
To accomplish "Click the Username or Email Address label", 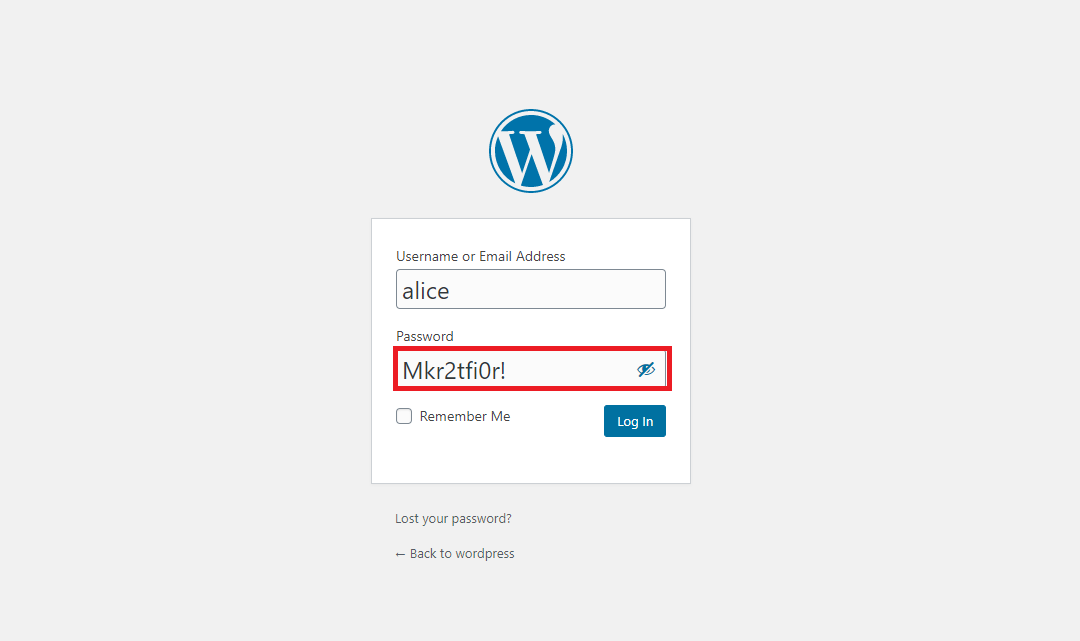I will pos(480,257).
